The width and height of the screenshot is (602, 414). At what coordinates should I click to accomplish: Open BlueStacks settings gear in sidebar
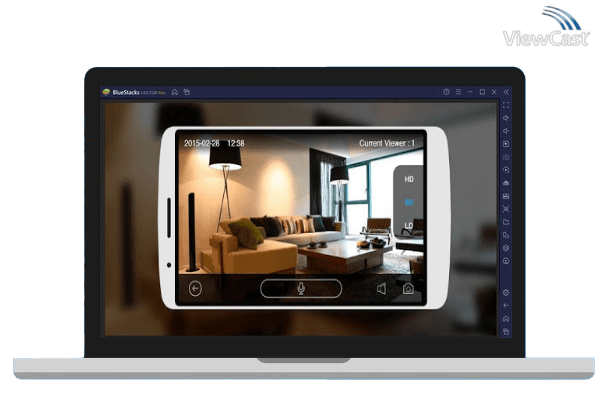[x=506, y=292]
